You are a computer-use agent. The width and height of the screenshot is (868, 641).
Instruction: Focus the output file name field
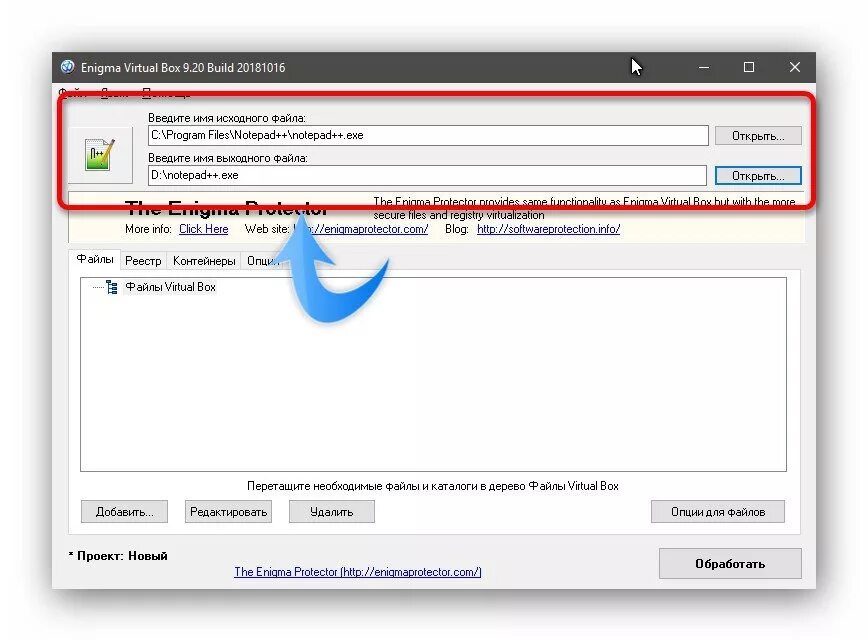point(427,175)
